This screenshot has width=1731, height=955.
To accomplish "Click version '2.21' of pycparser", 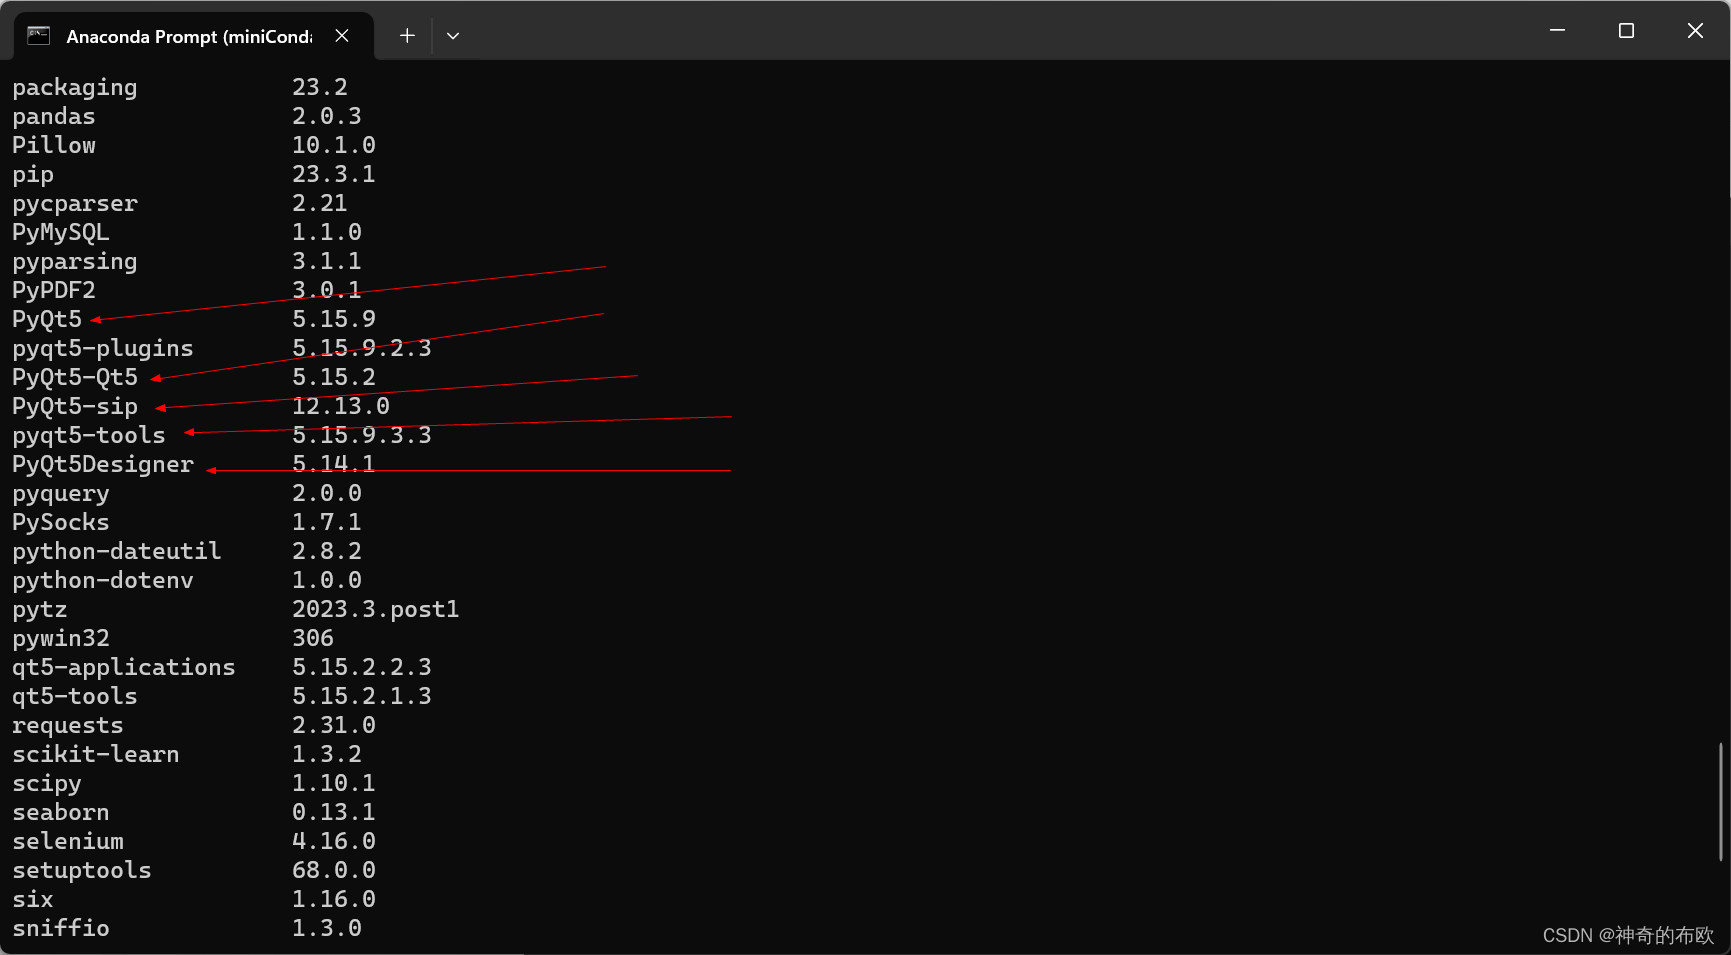I will 320,204.
